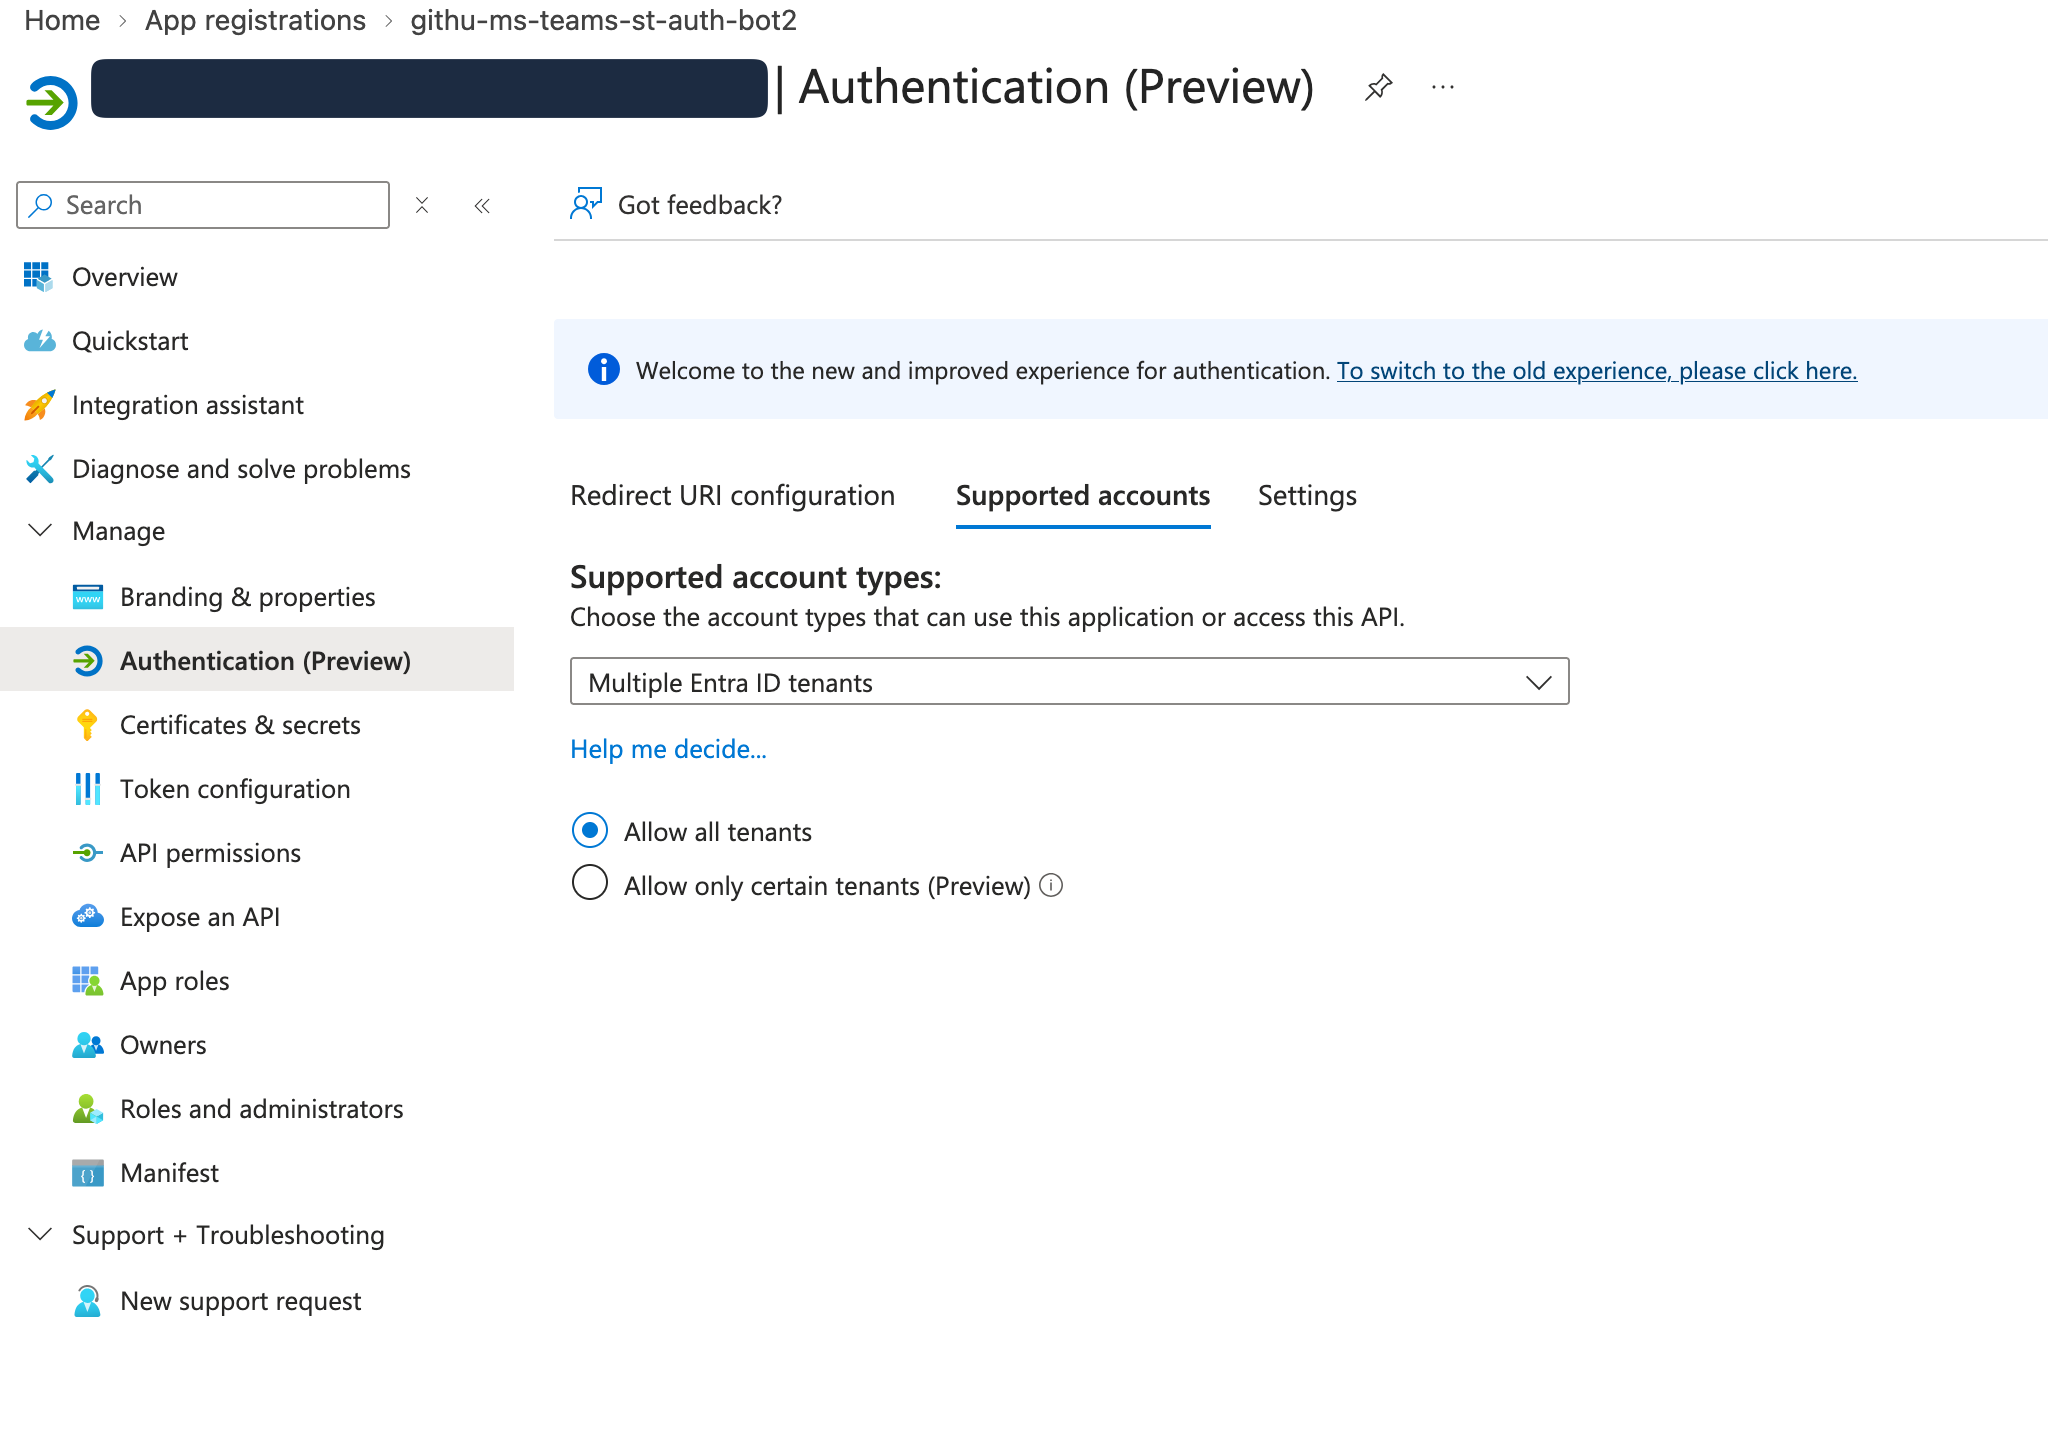The width and height of the screenshot is (2048, 1450).
Task: Click the feedback person icon
Action: pyautogui.click(x=586, y=203)
